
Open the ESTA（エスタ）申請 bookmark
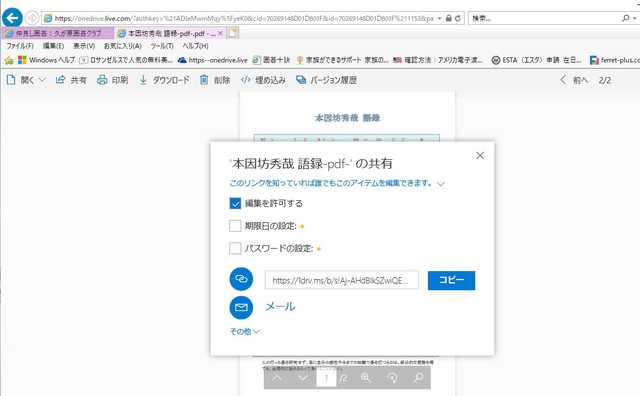click(x=537, y=60)
